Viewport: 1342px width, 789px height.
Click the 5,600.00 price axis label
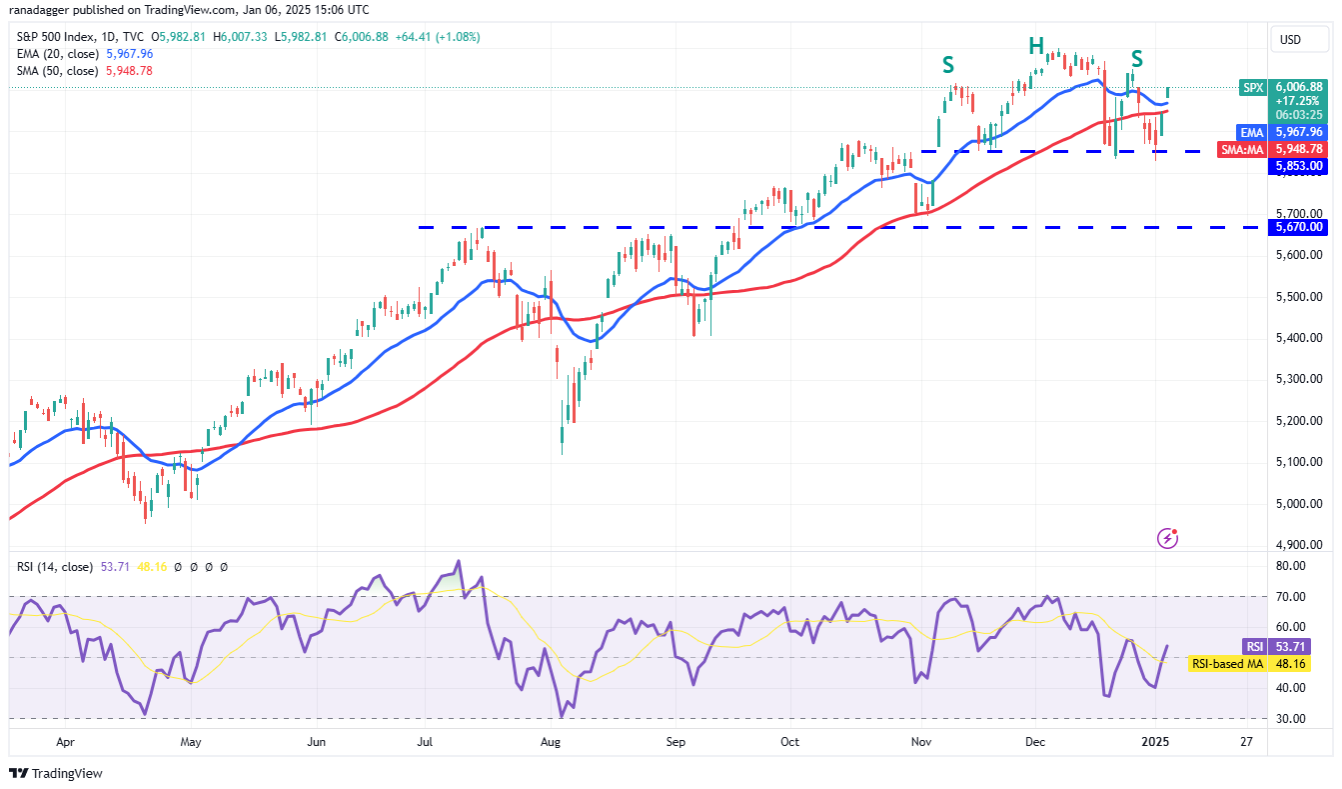1299,255
